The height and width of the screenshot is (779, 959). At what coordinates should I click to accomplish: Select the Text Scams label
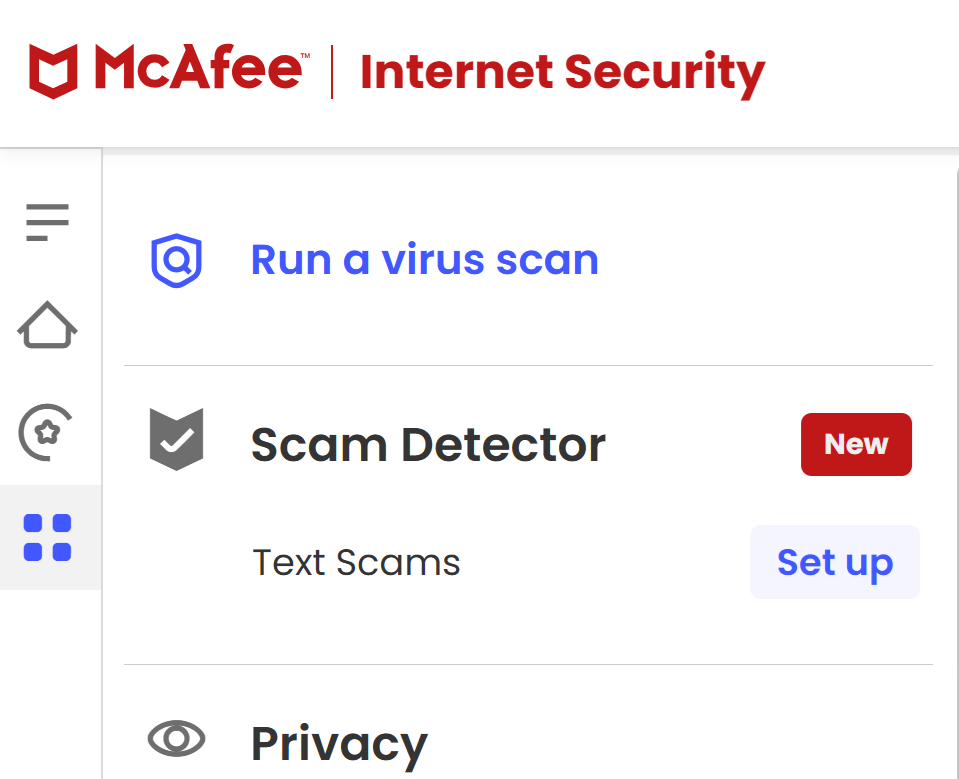tap(356, 562)
